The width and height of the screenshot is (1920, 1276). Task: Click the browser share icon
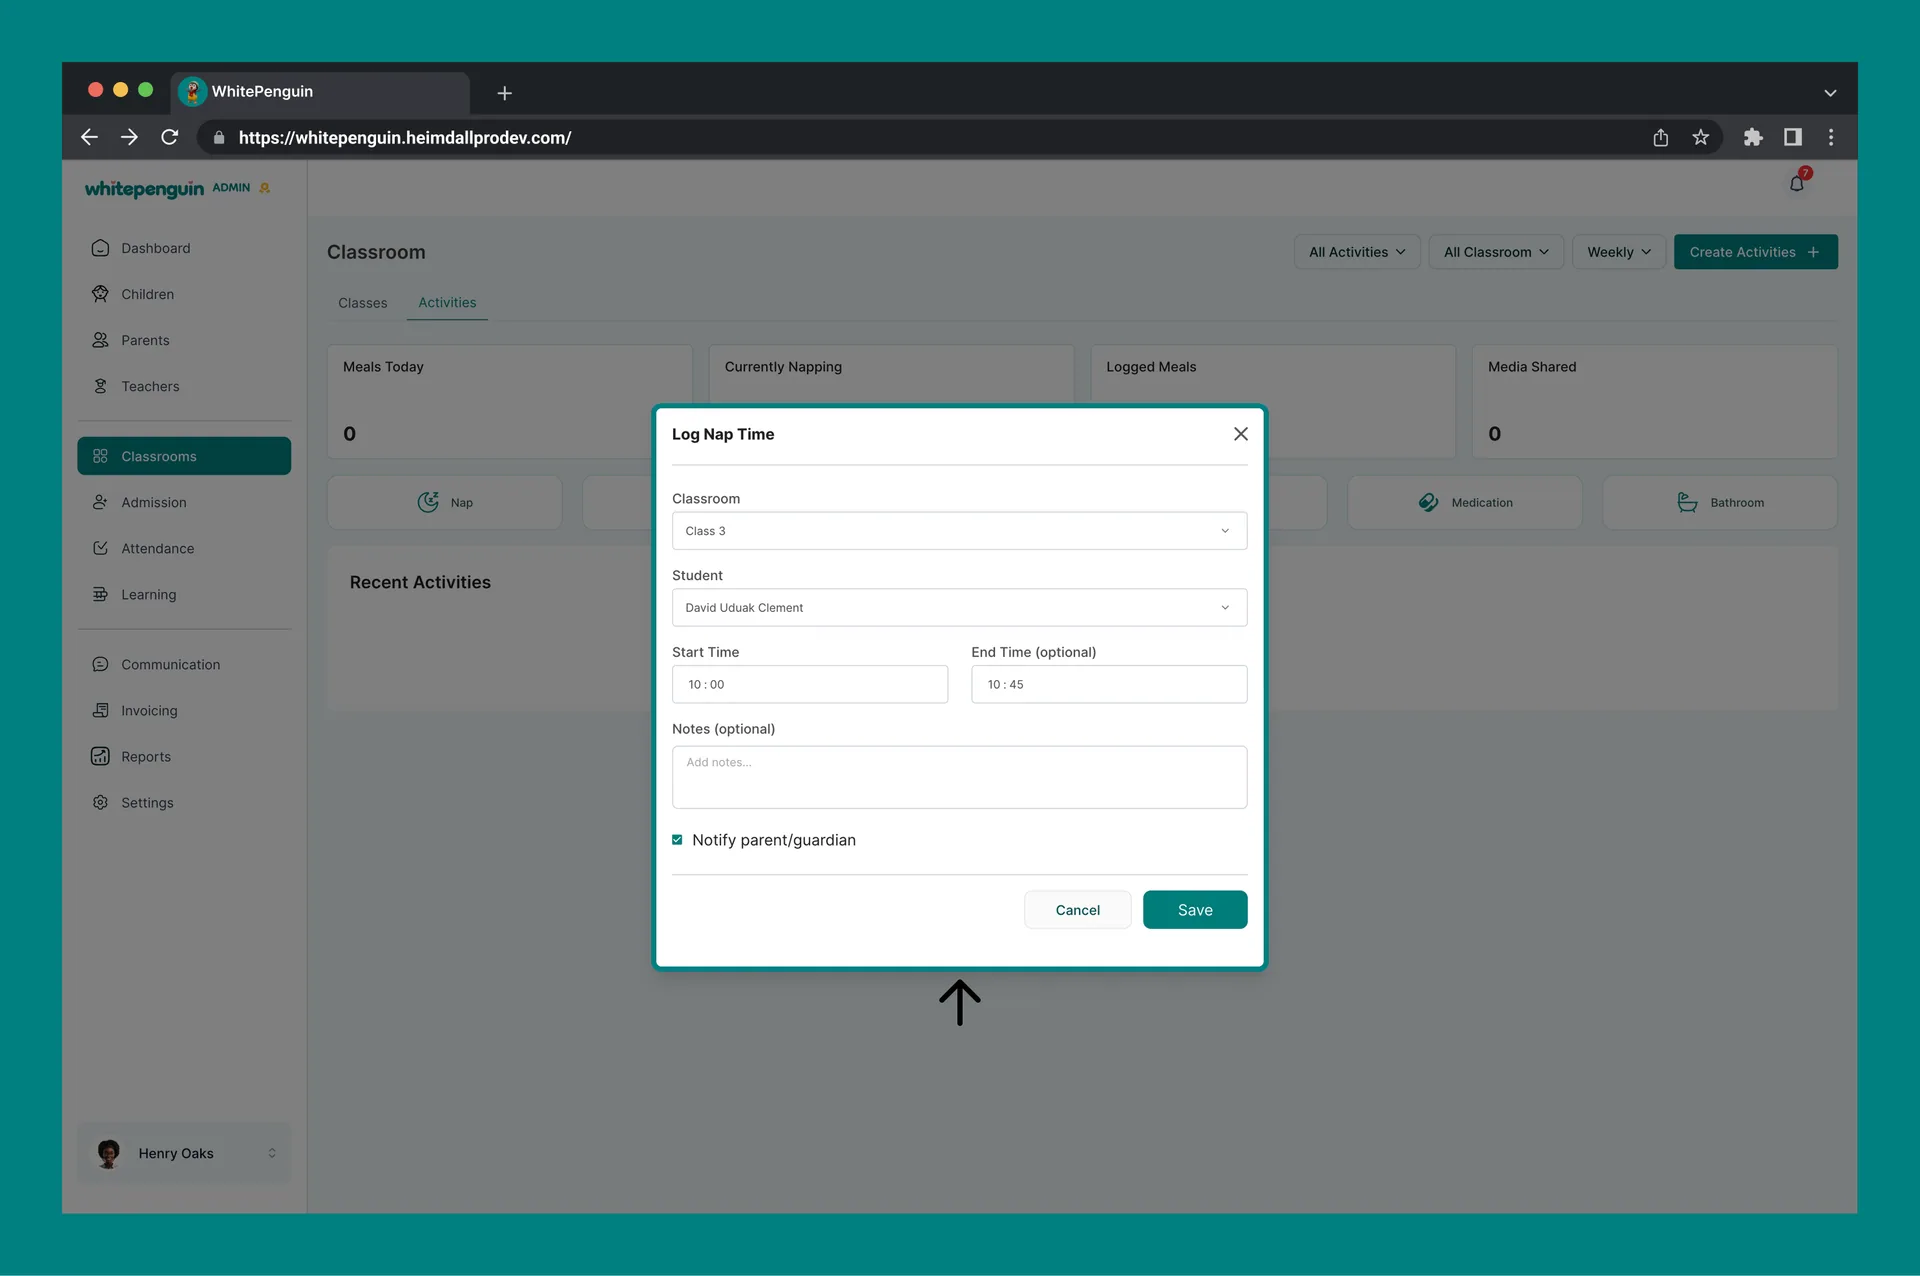(x=1660, y=137)
